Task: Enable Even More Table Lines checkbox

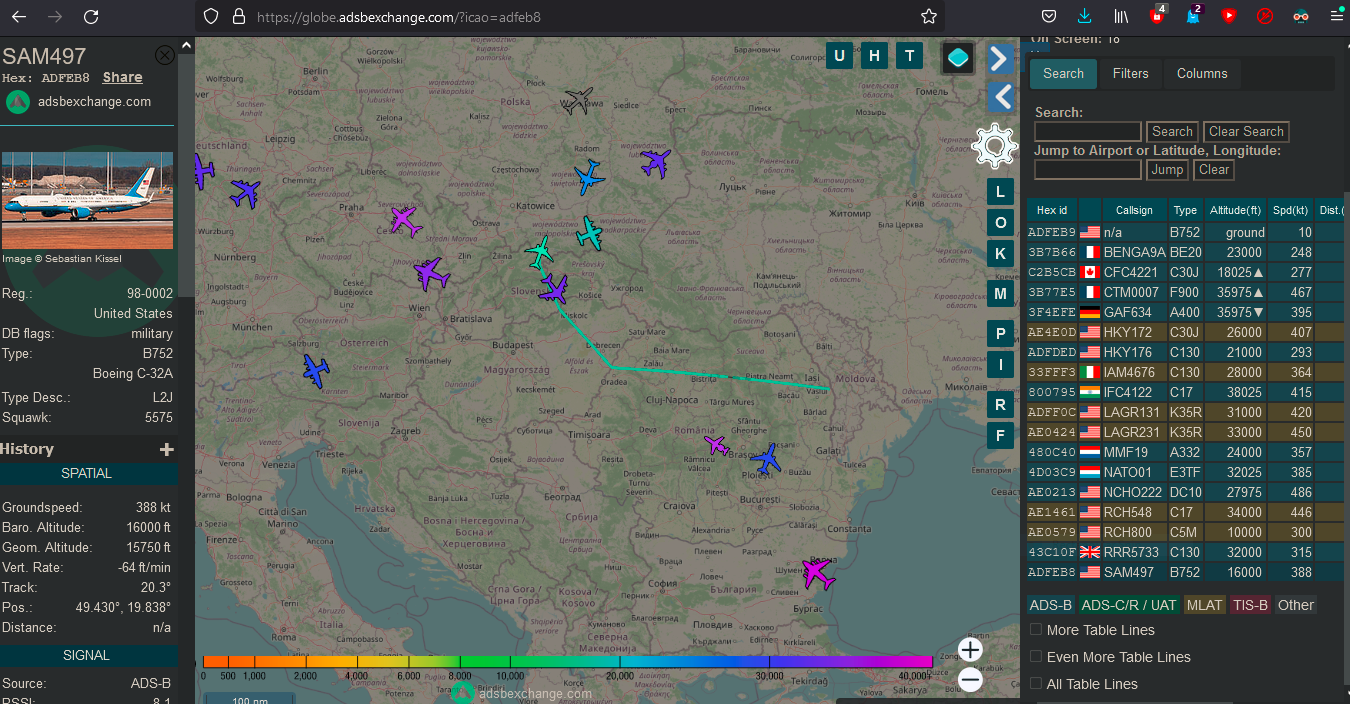Action: [1036, 657]
